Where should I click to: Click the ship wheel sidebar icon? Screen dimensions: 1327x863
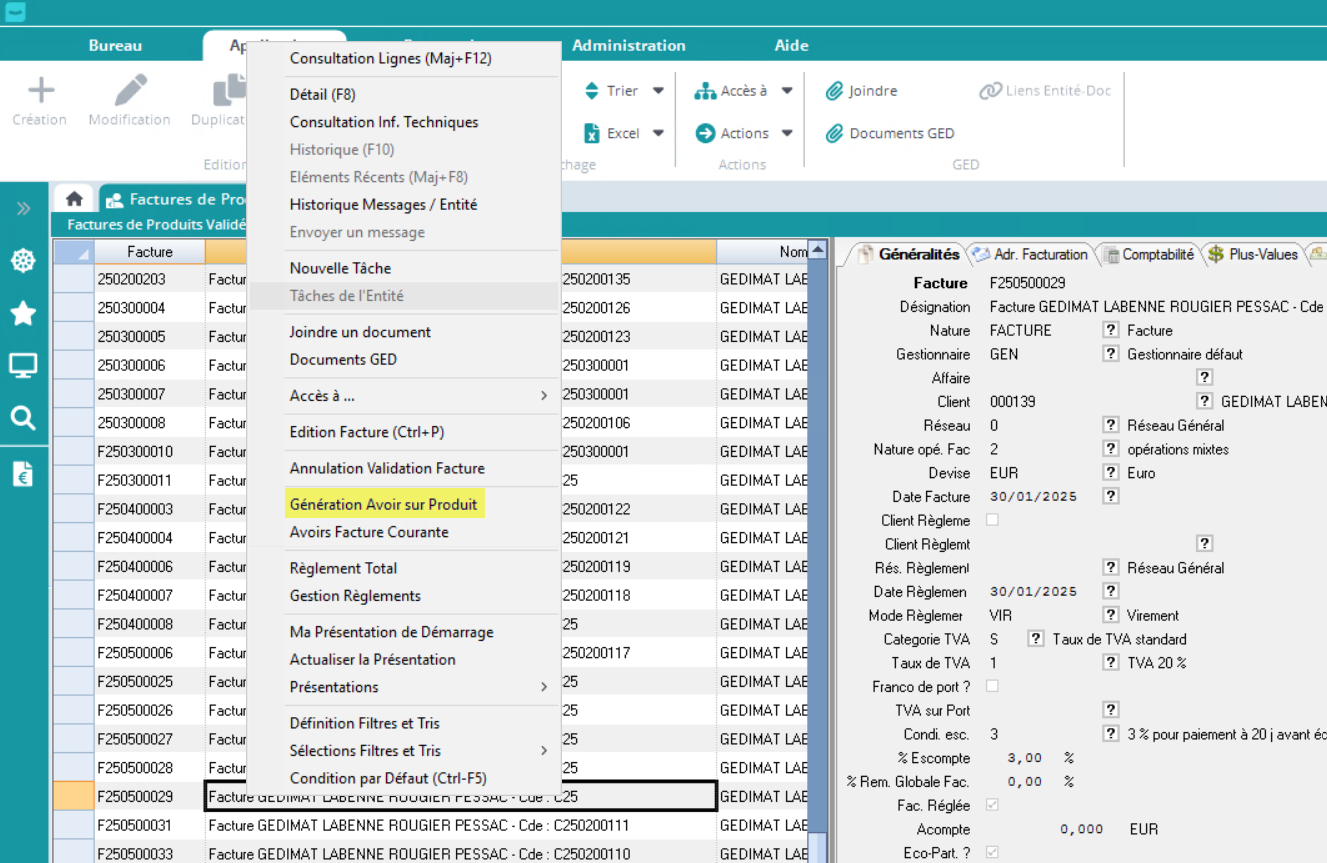(x=23, y=262)
